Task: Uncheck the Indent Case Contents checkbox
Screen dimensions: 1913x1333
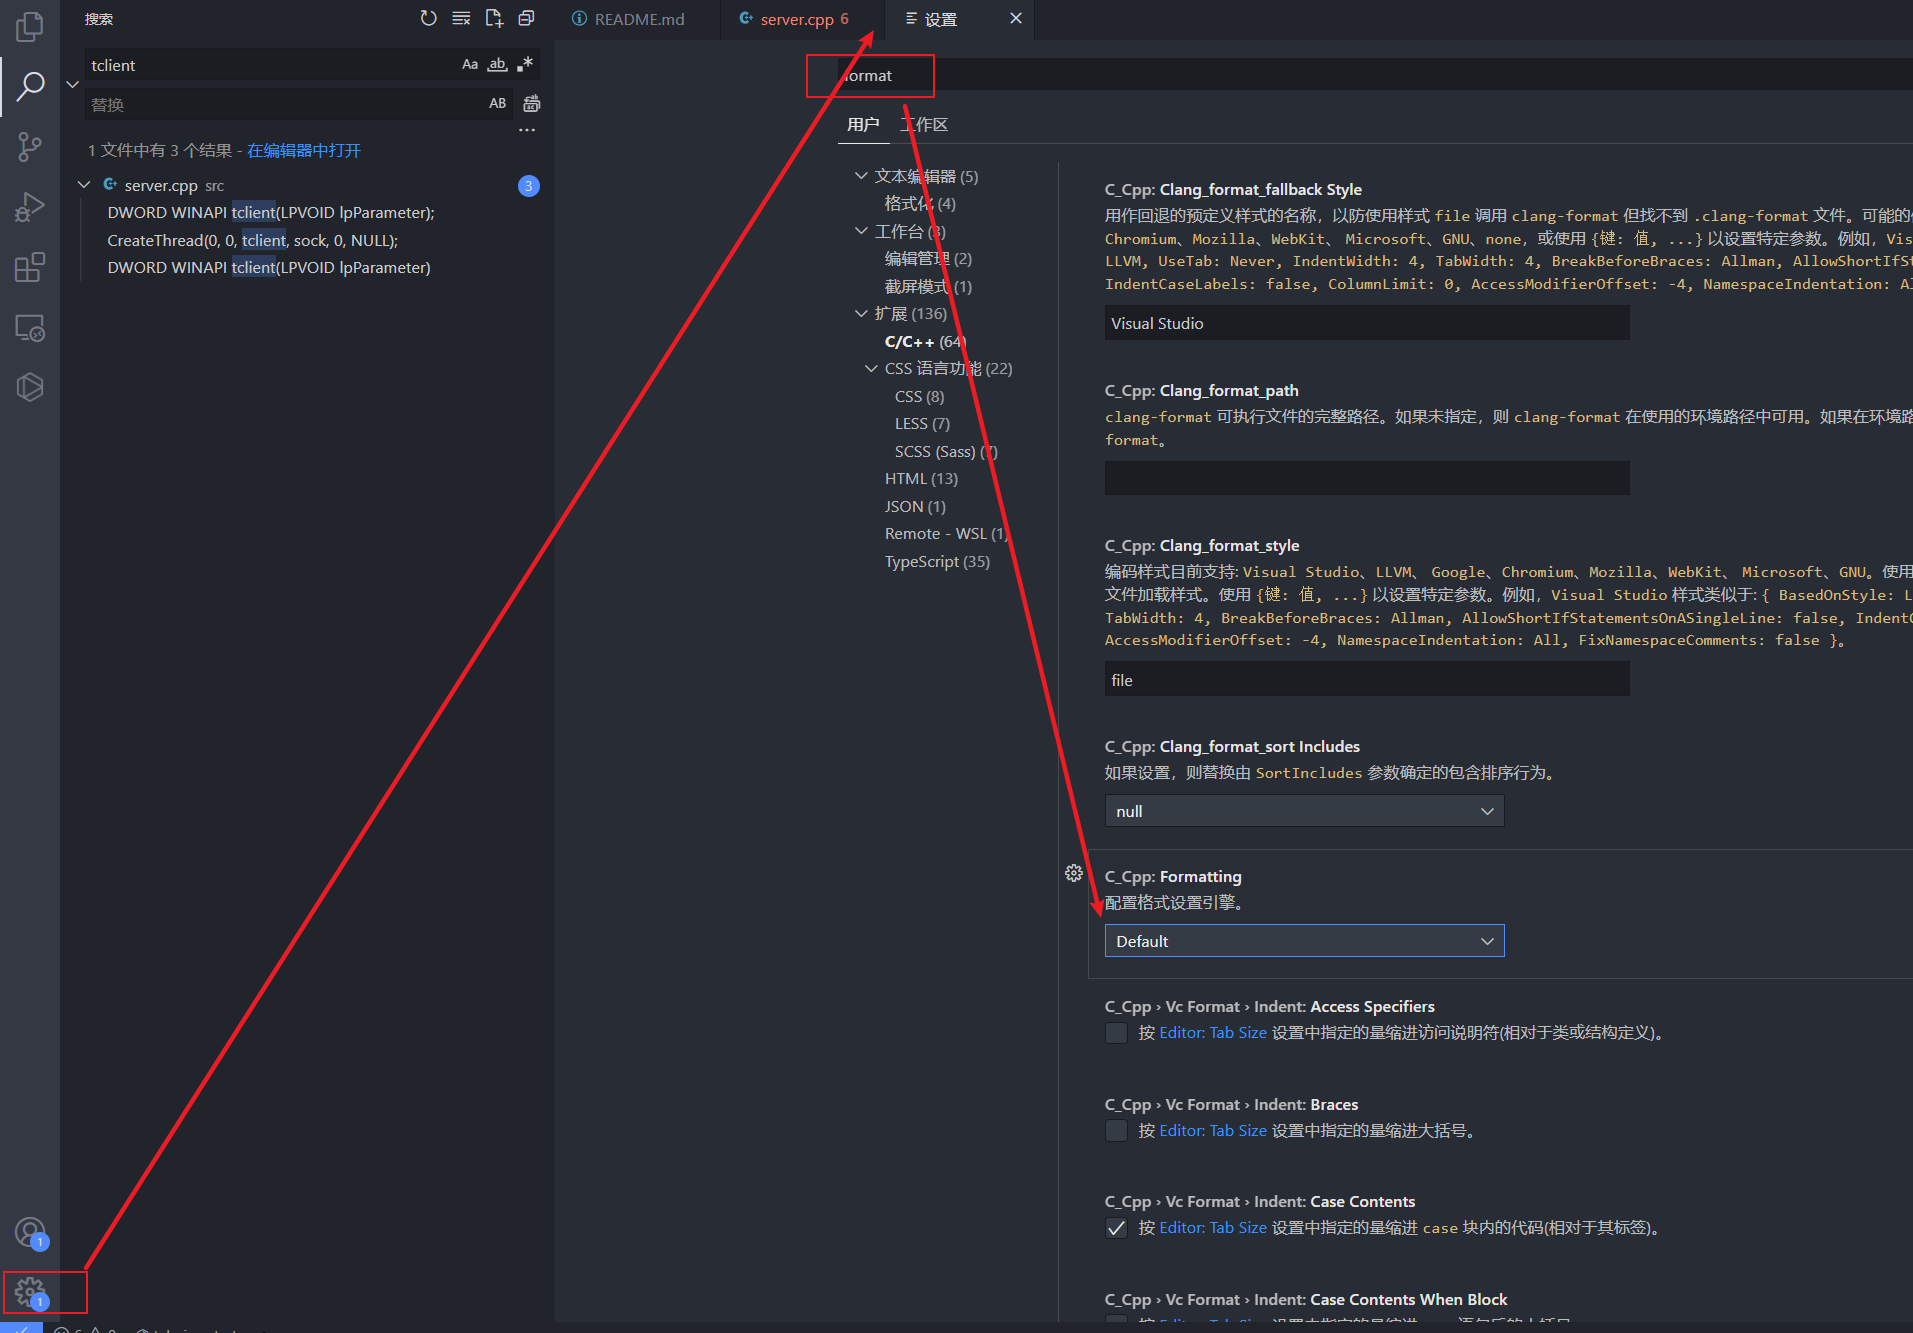Action: coord(1116,1227)
